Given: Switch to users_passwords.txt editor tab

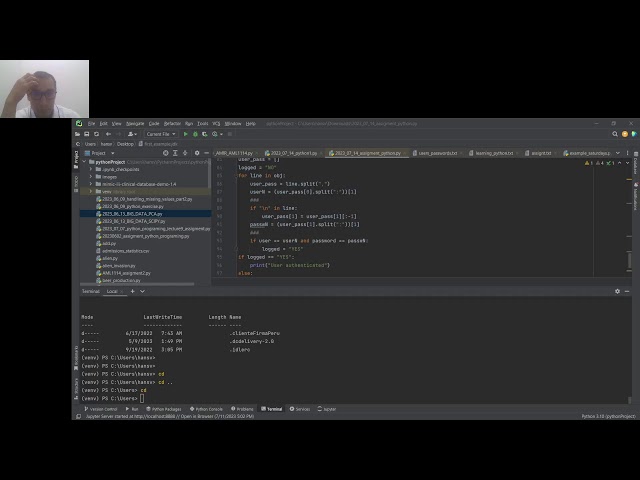Looking at the screenshot, I should click(438, 153).
